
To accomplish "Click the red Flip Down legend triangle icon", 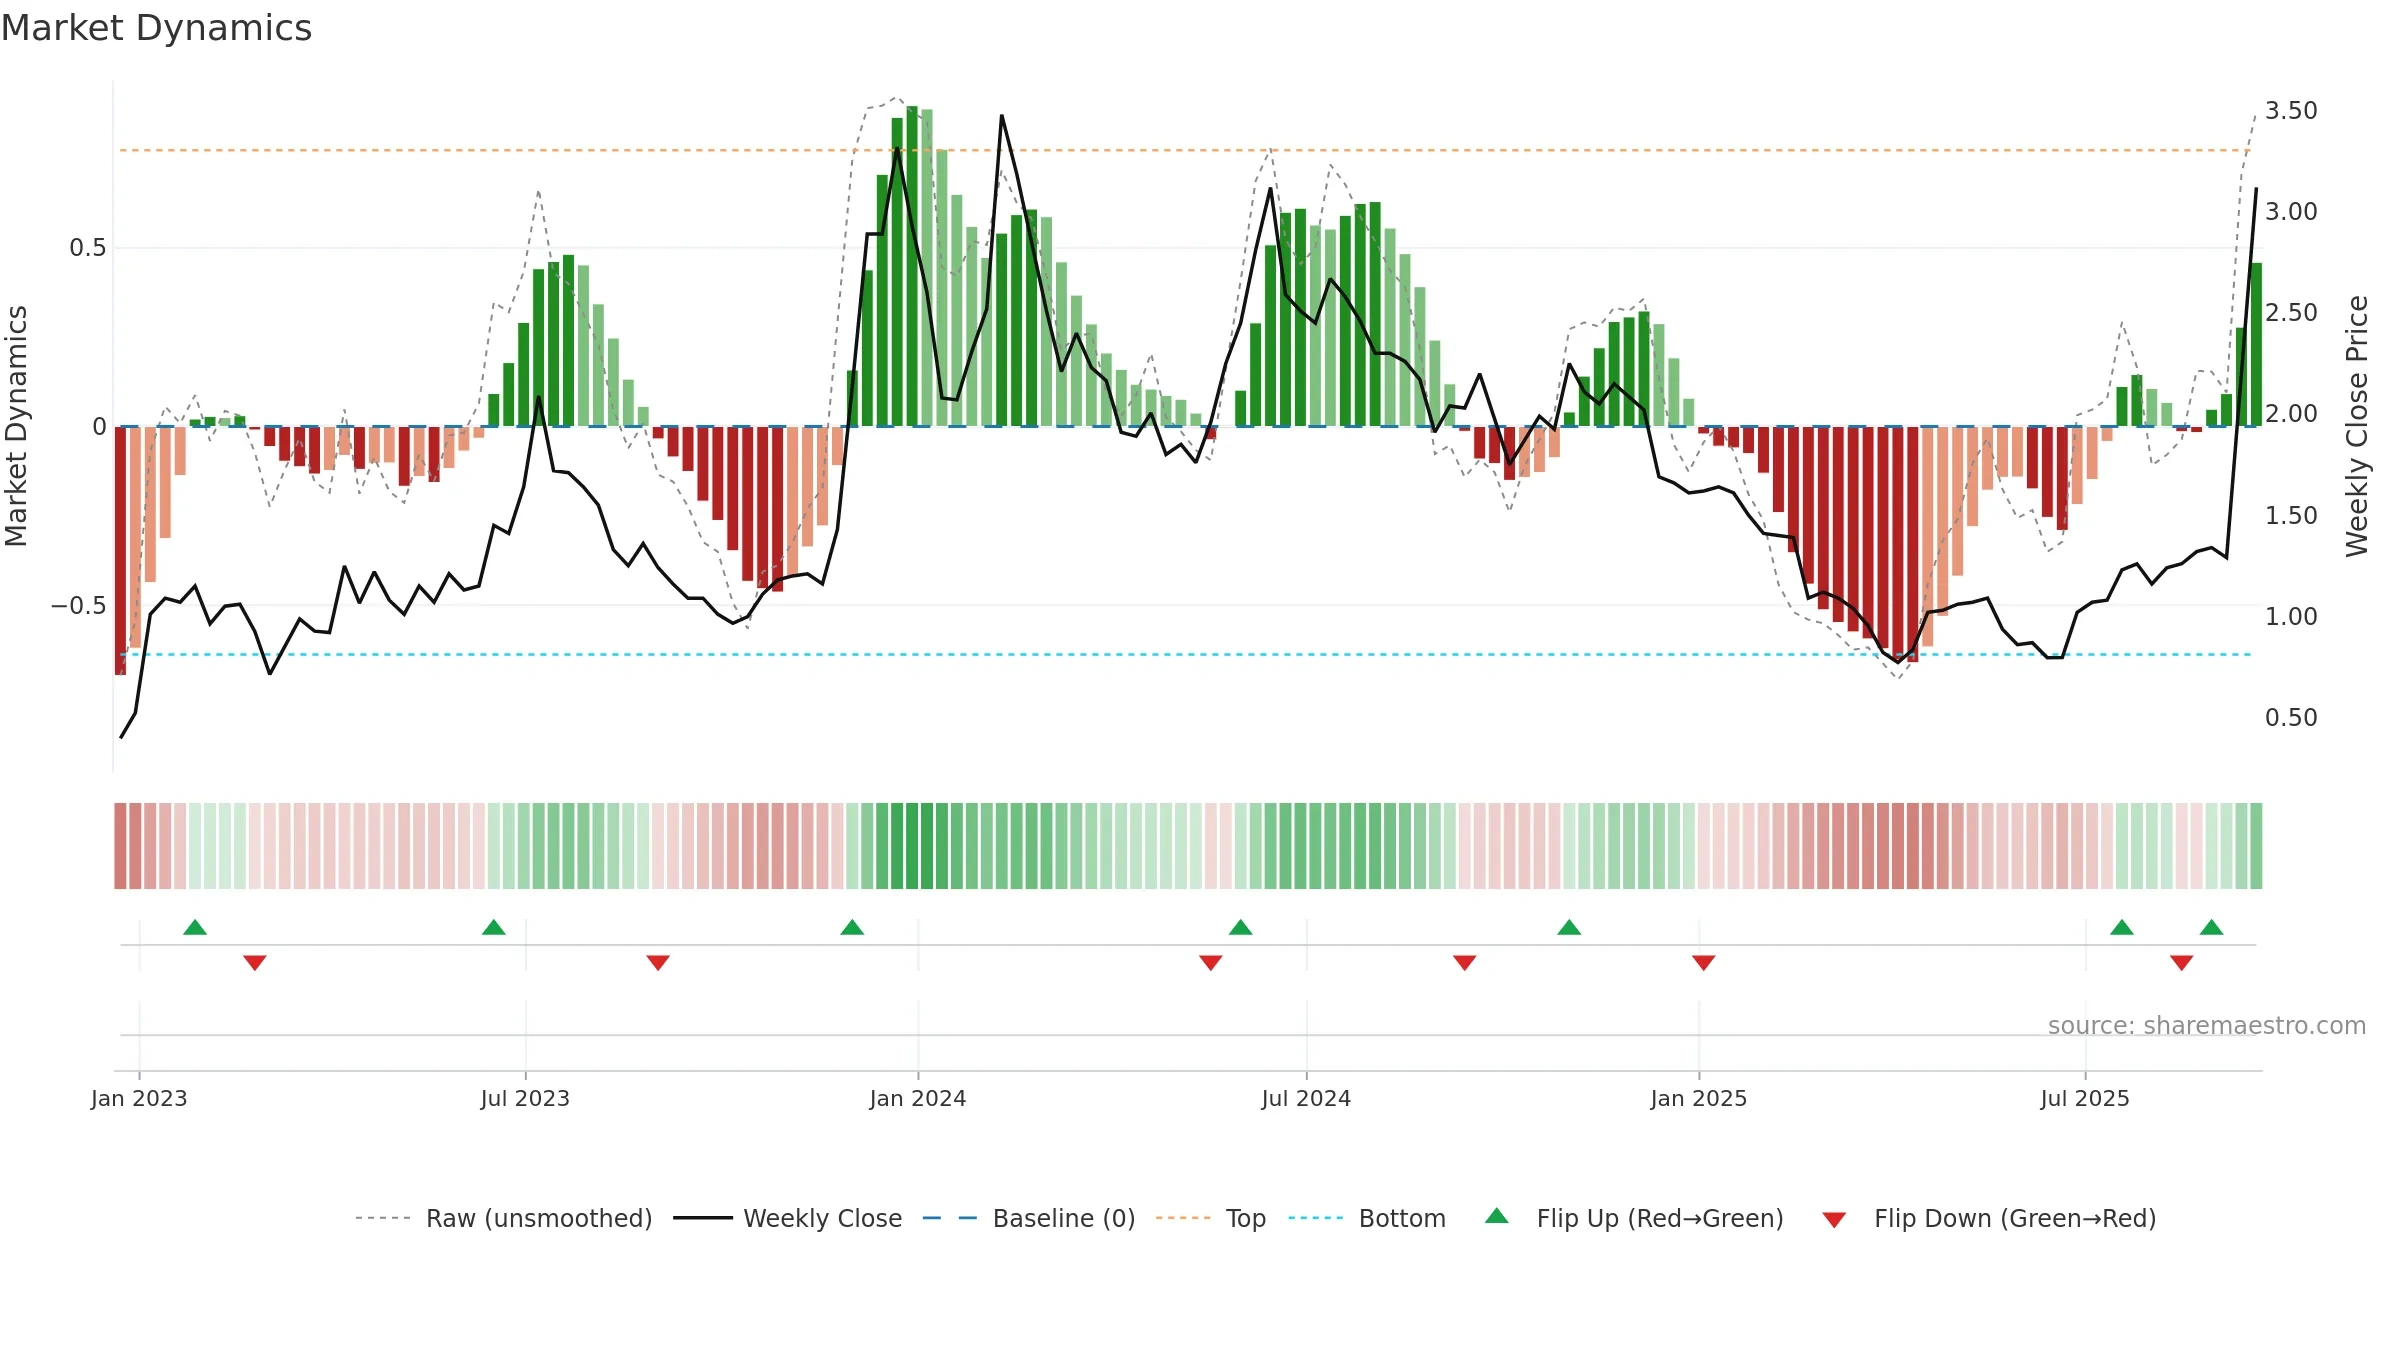I will pyautogui.click(x=1834, y=1220).
